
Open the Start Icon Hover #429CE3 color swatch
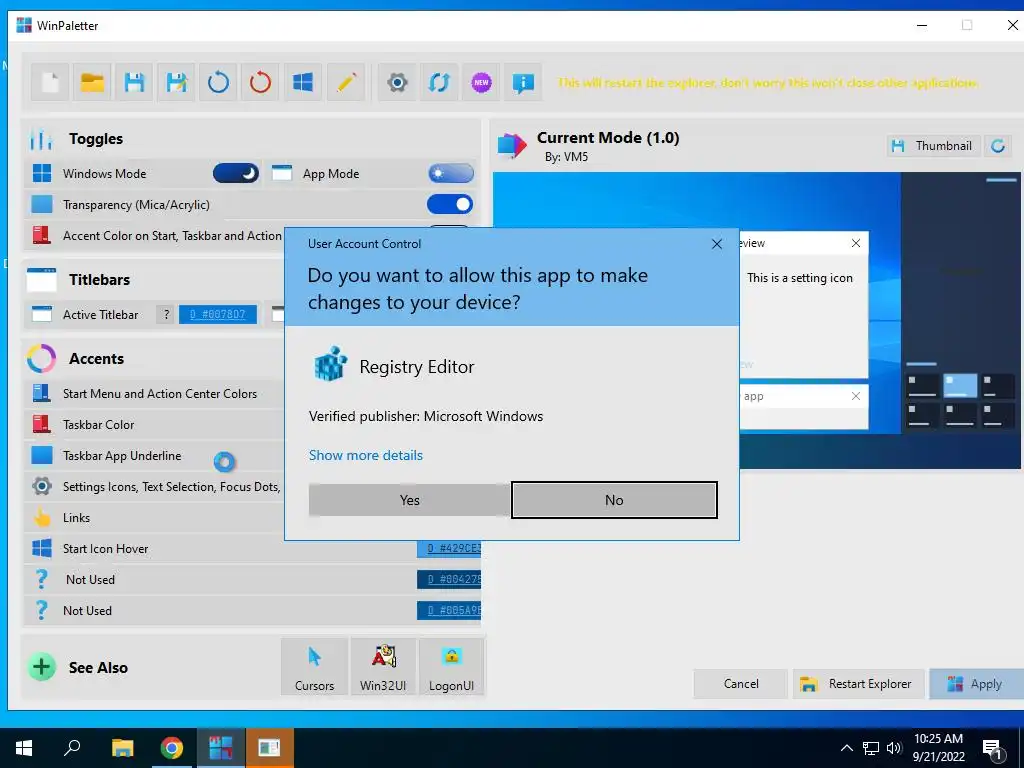click(x=449, y=548)
